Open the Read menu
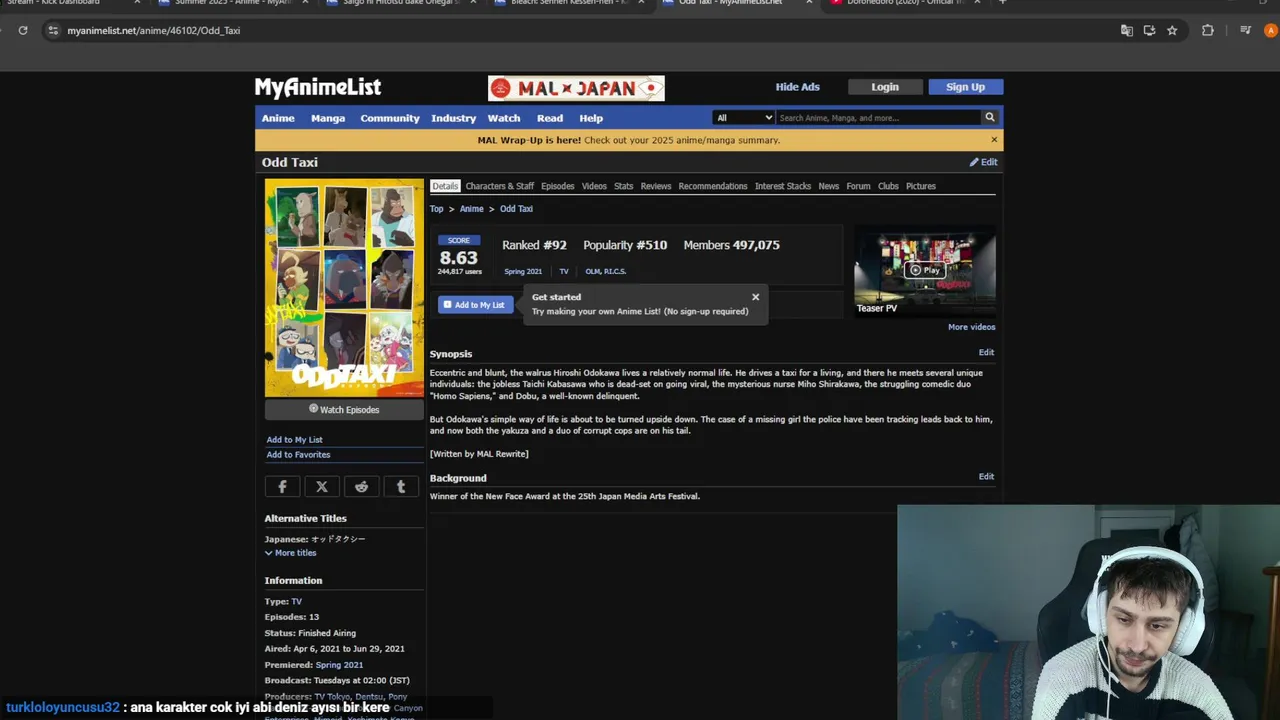This screenshot has width=1280, height=720. tap(550, 118)
